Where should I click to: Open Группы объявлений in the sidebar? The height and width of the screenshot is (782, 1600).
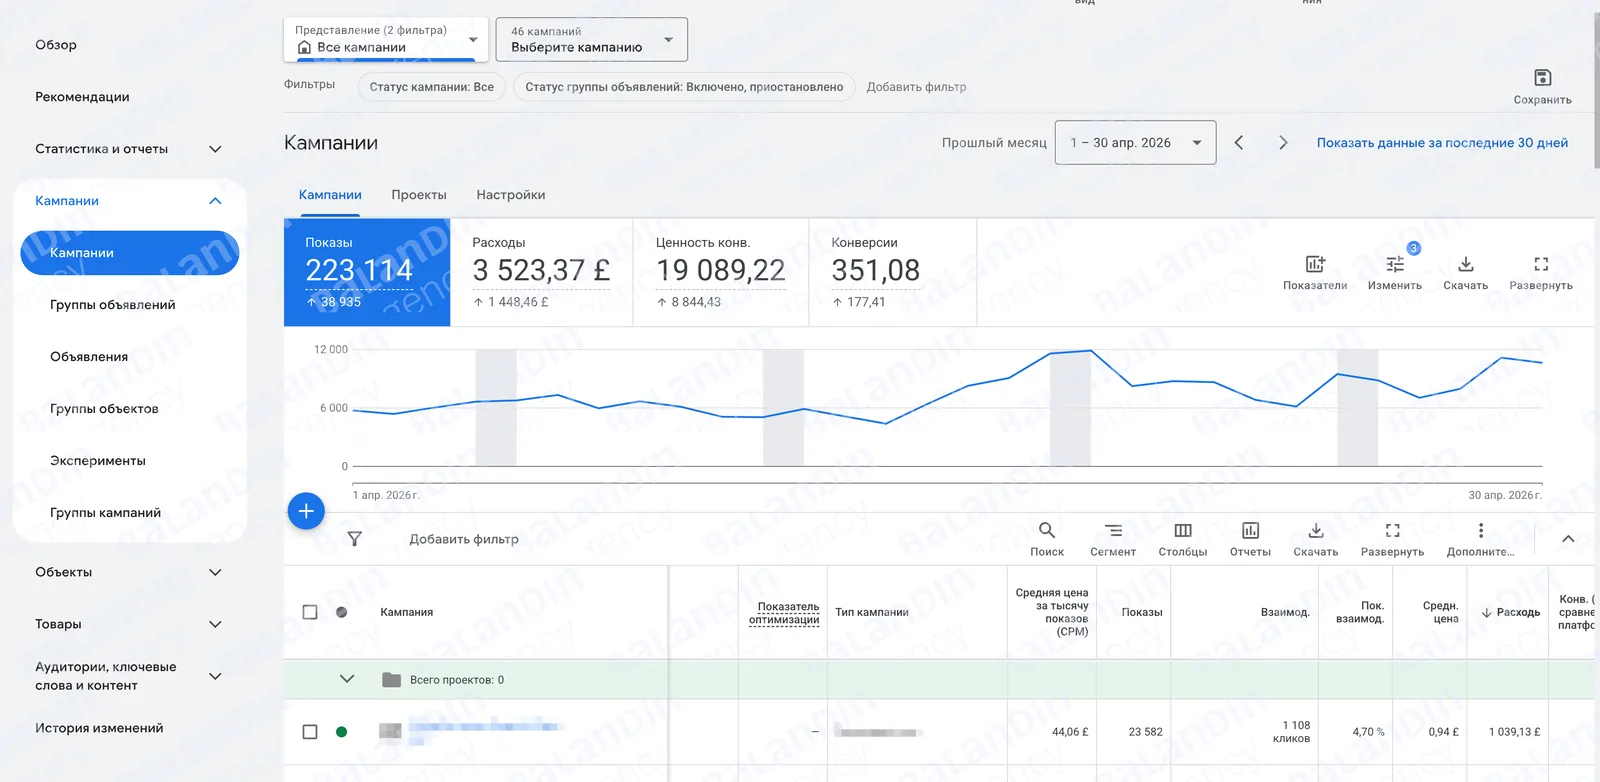tap(112, 305)
